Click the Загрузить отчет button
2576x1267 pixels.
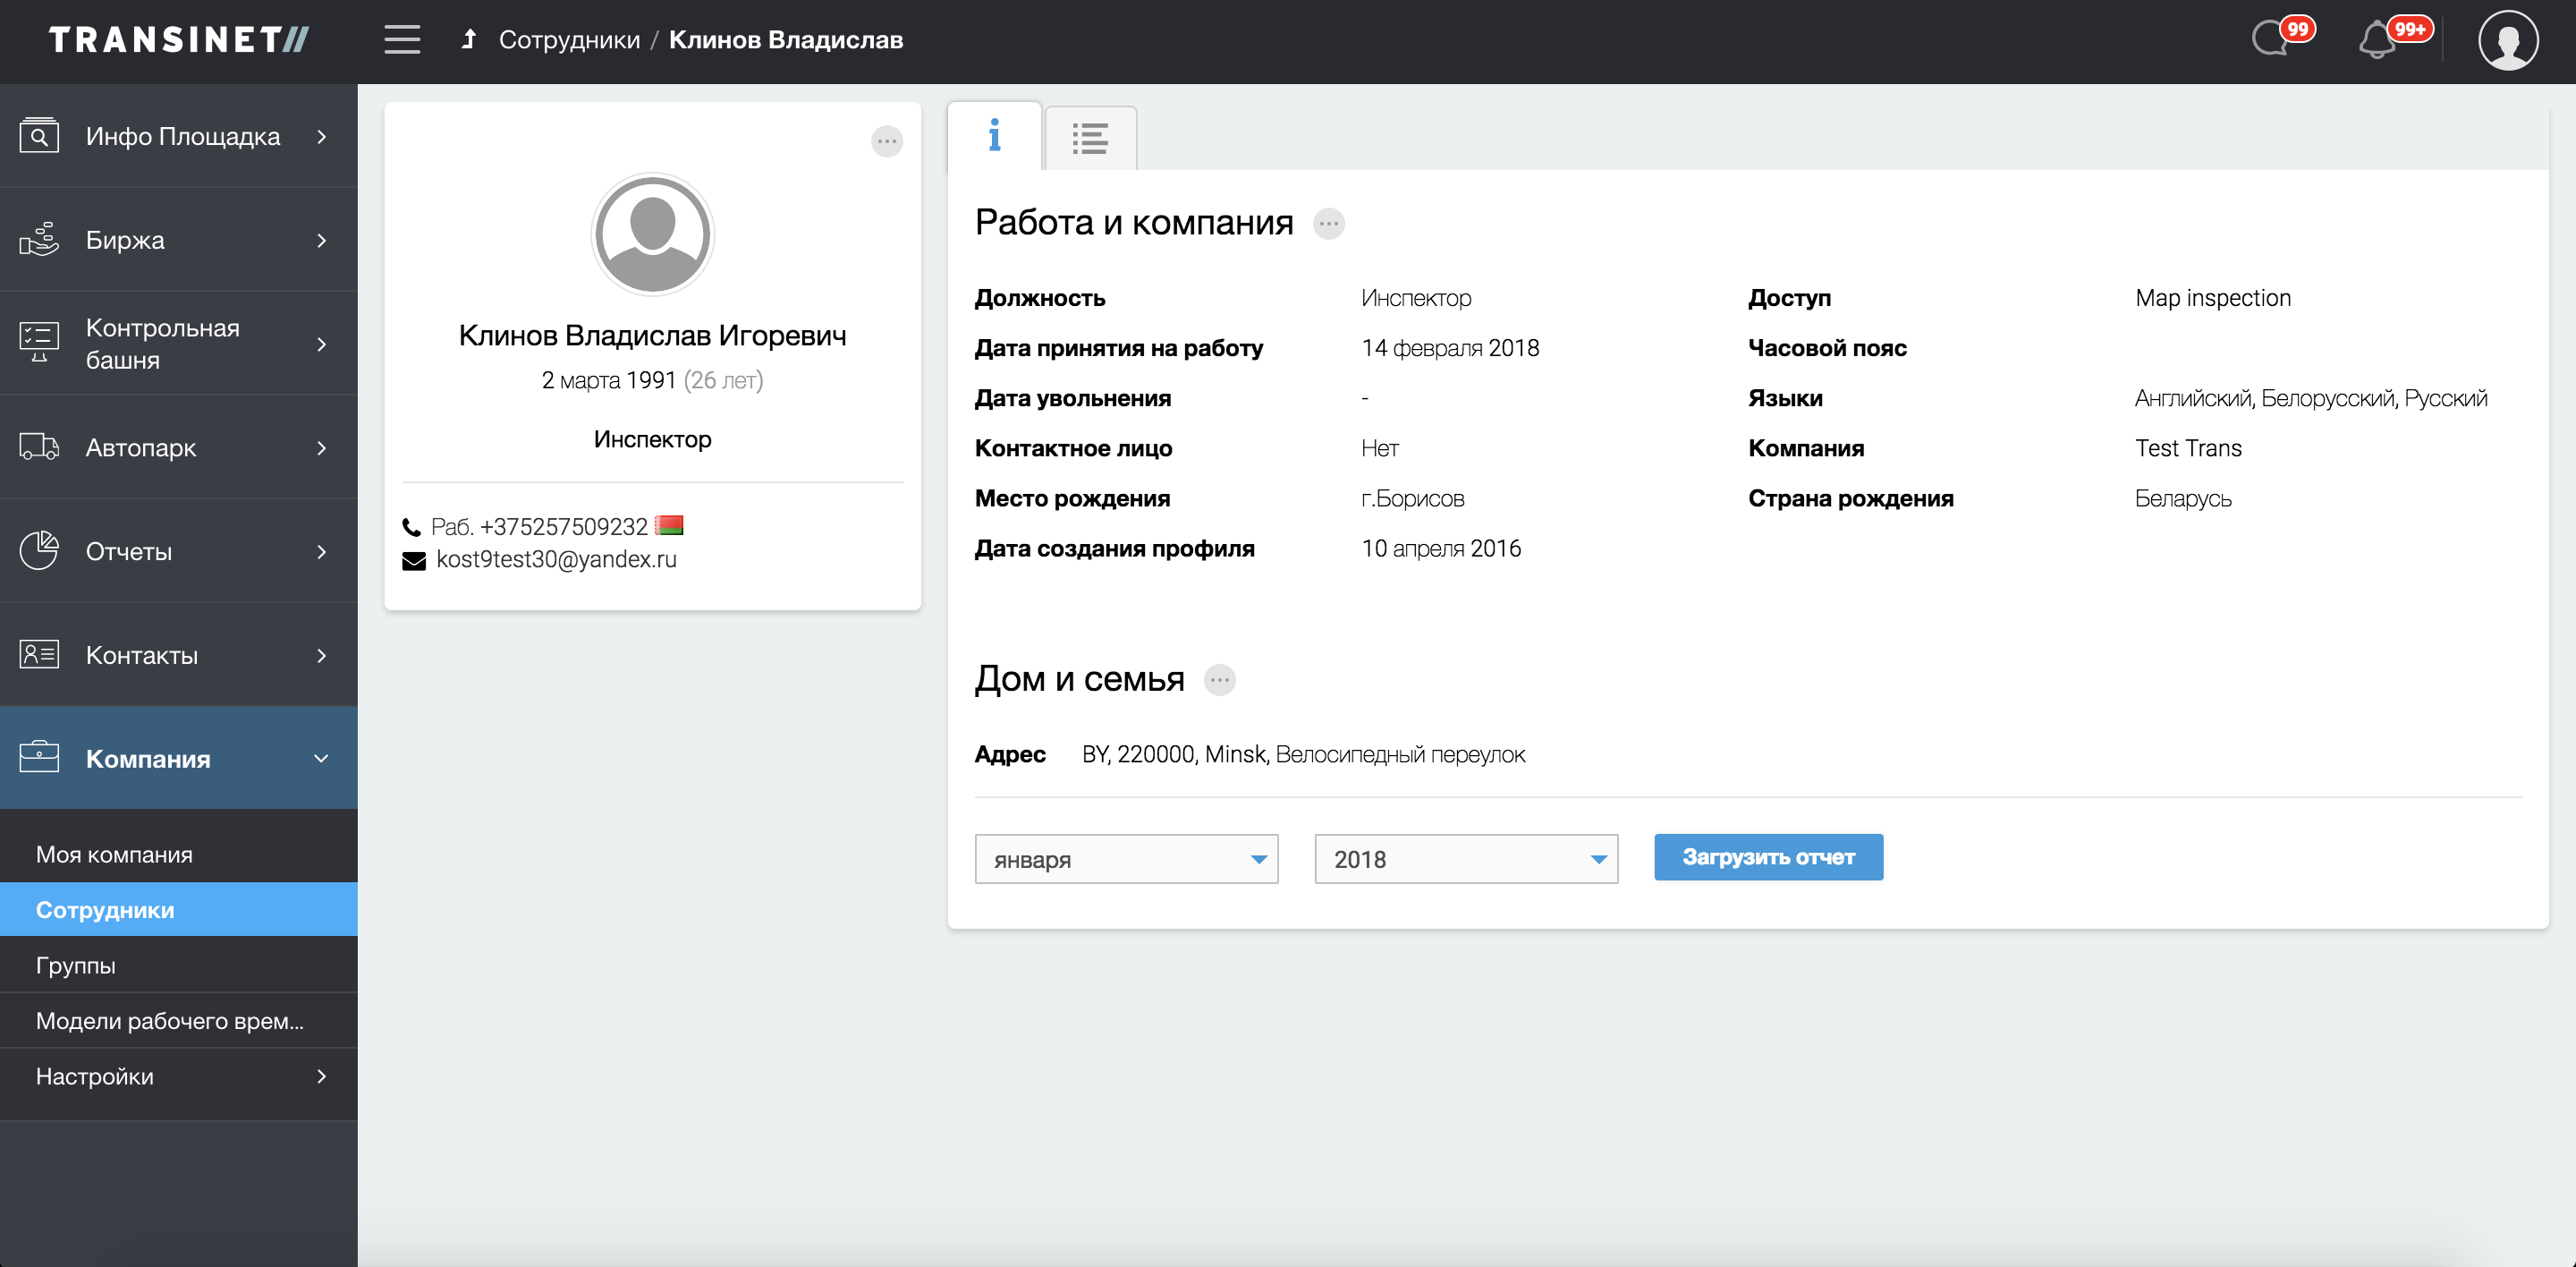pos(1767,857)
